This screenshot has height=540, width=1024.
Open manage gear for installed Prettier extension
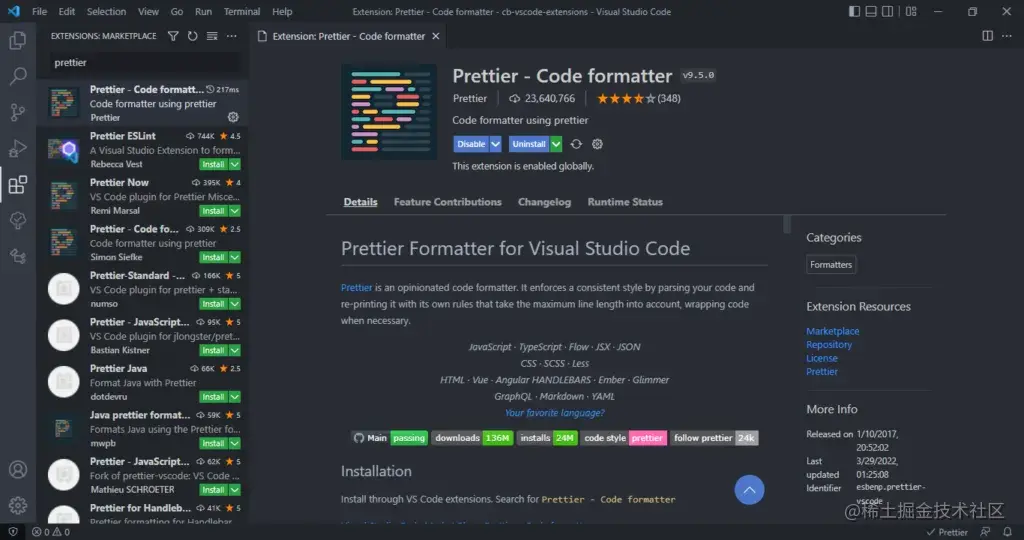pos(233,117)
